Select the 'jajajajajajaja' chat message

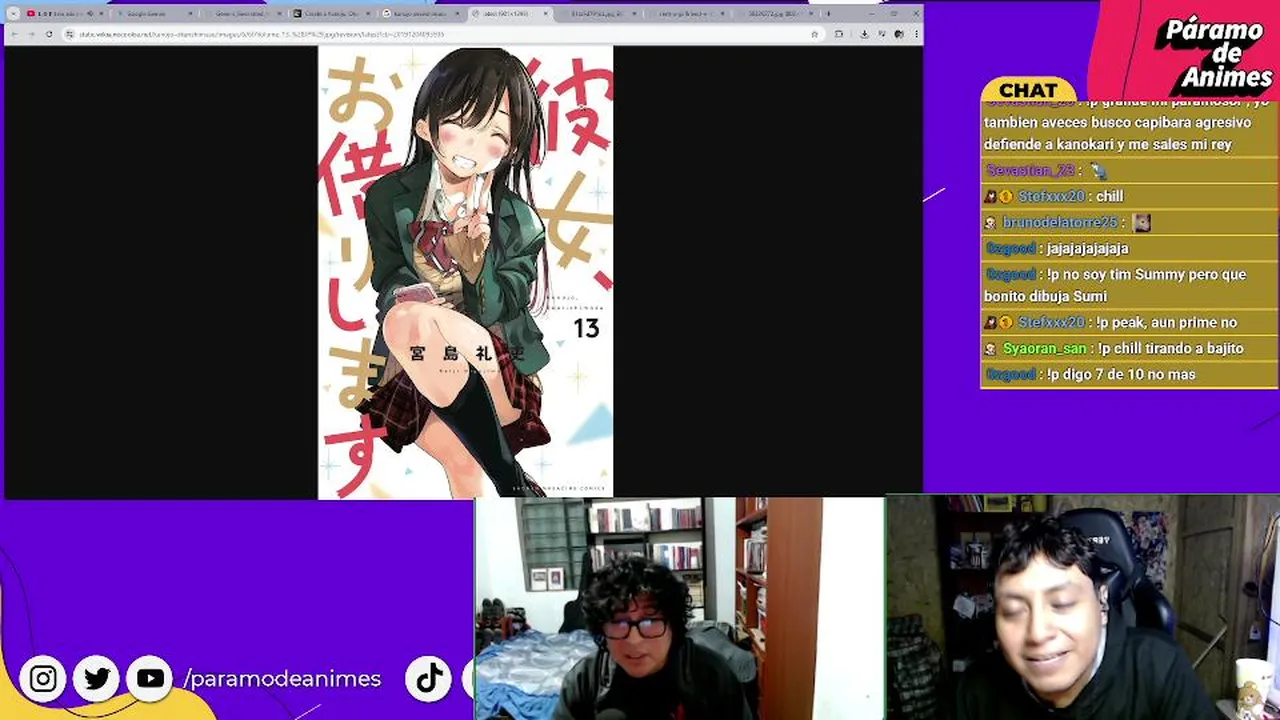point(1087,248)
